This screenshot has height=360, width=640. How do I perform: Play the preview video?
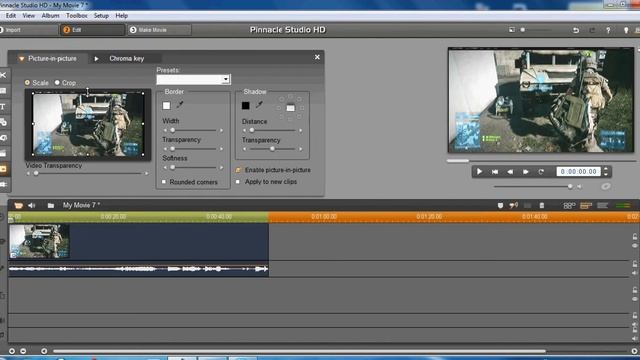479,172
